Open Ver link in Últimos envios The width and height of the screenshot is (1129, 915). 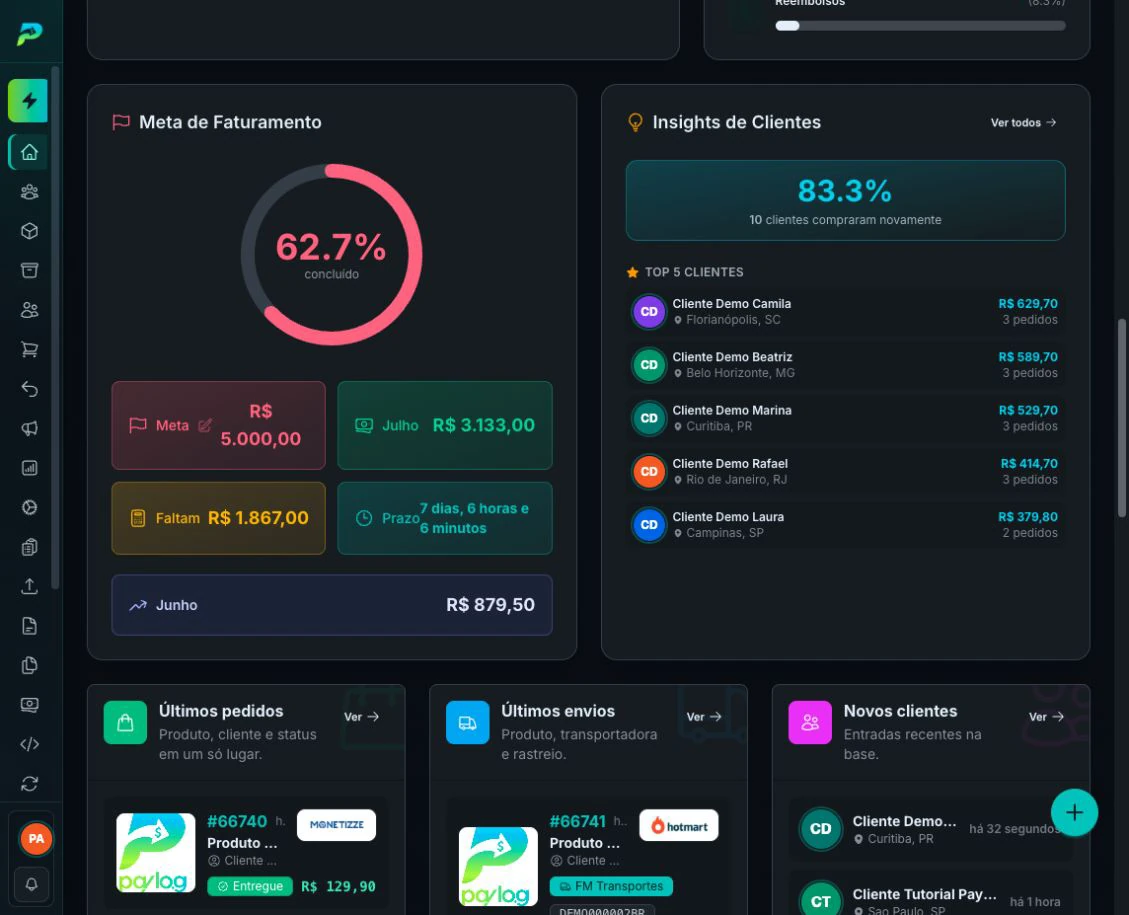(703, 716)
